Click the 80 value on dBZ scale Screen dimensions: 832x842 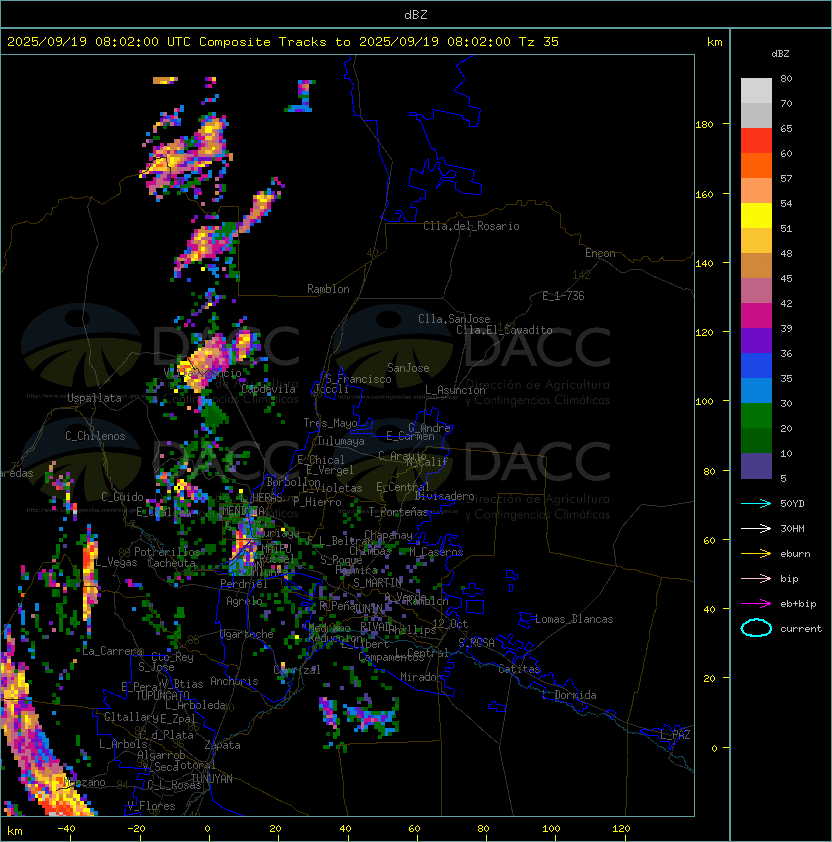pos(786,78)
